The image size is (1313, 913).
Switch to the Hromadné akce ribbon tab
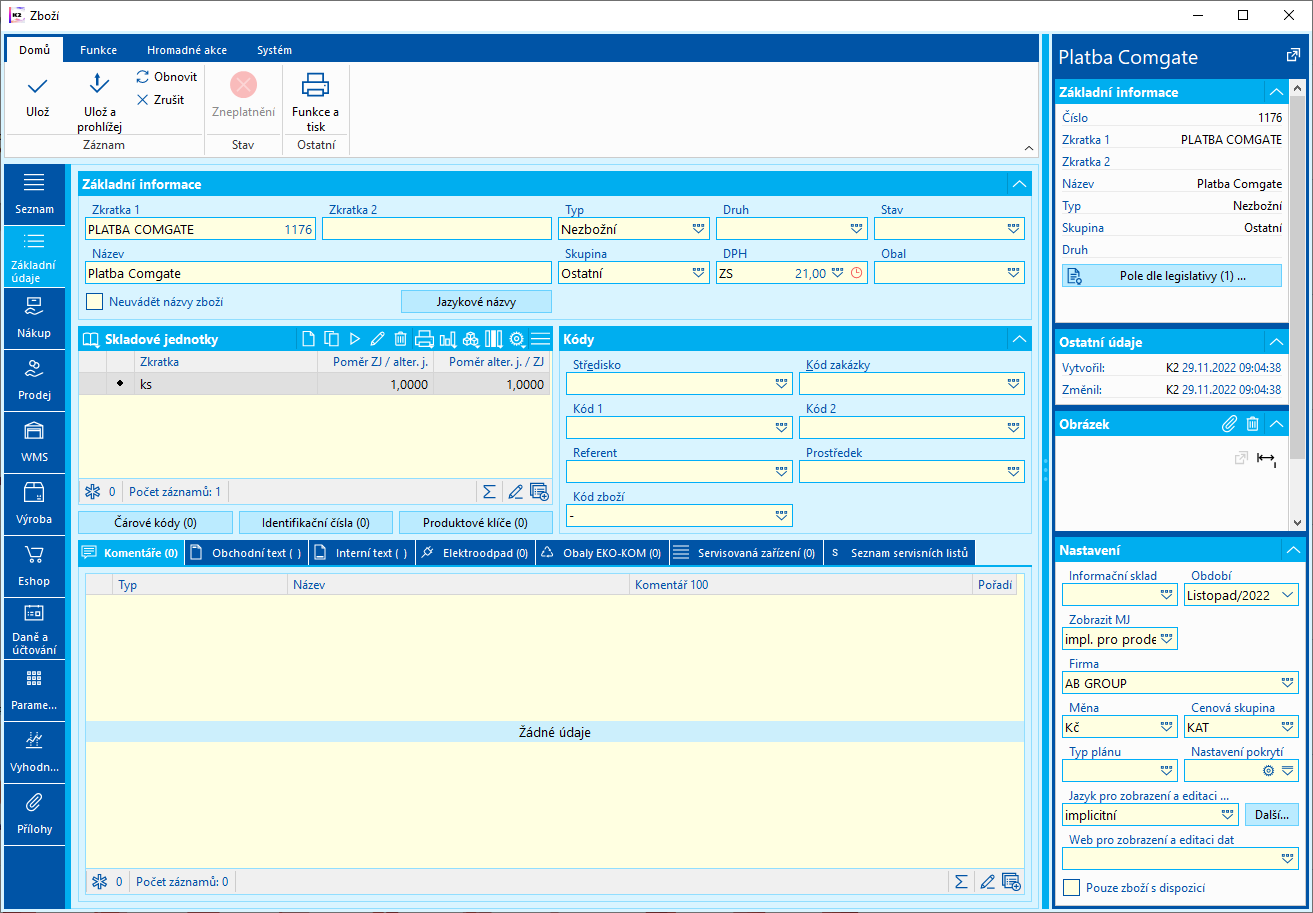click(x=186, y=50)
